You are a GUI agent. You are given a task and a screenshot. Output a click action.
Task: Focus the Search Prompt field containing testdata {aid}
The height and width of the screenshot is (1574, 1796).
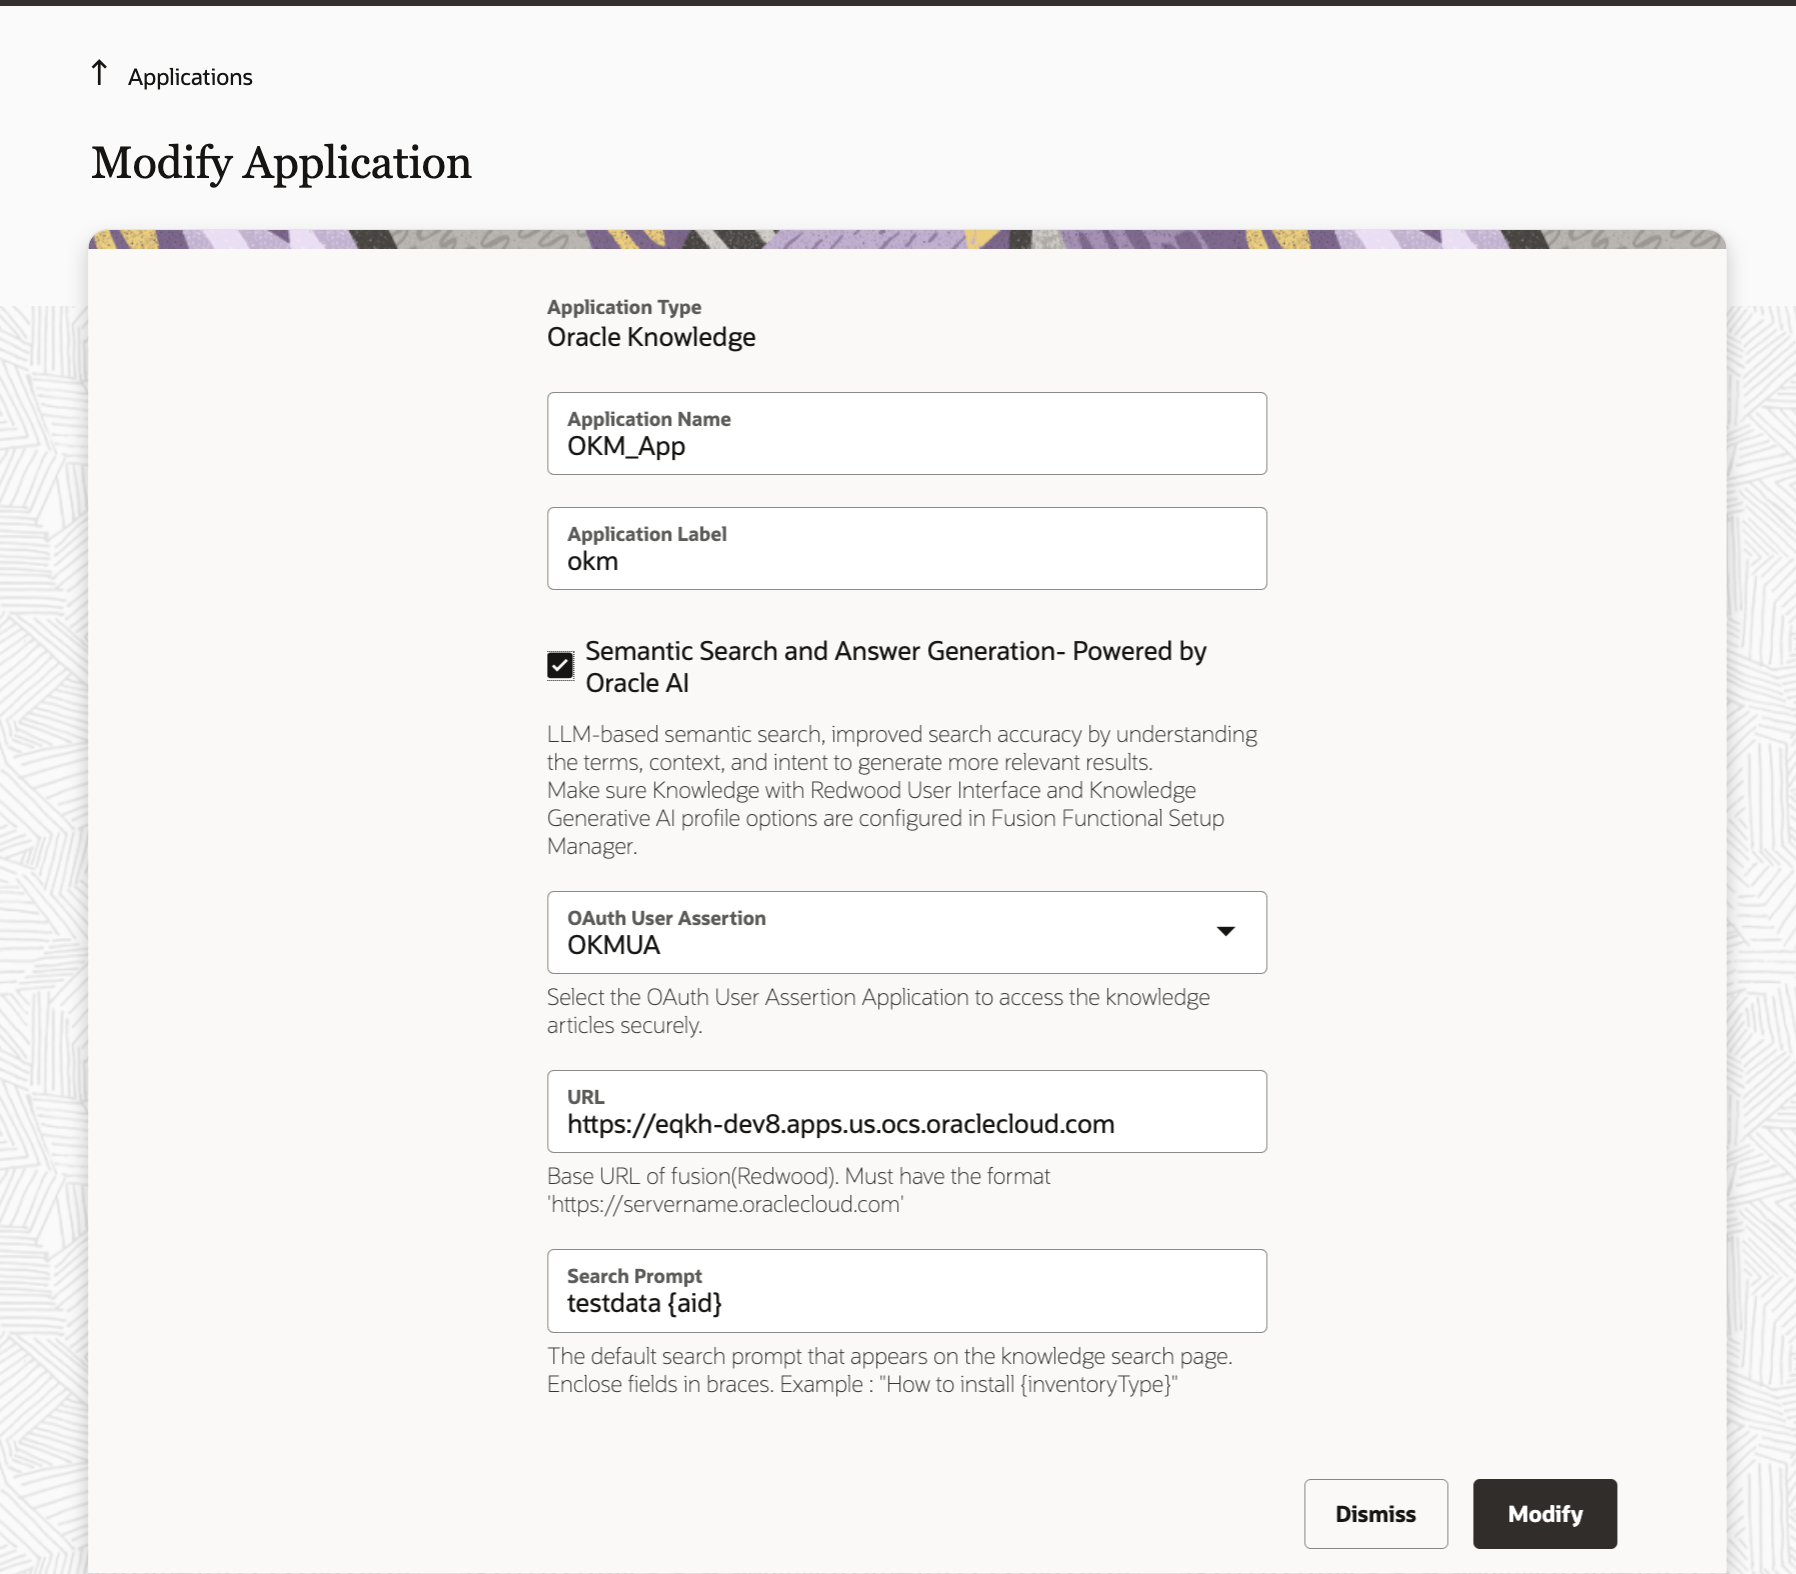[907, 1291]
